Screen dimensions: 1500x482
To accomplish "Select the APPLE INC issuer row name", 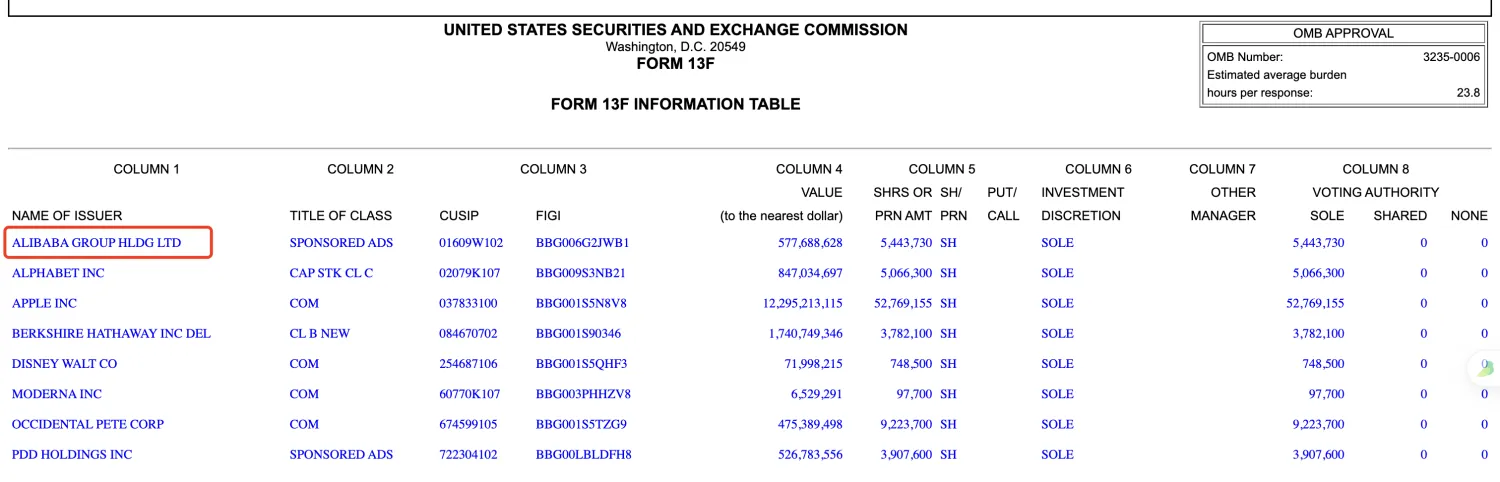I will click(x=44, y=303).
